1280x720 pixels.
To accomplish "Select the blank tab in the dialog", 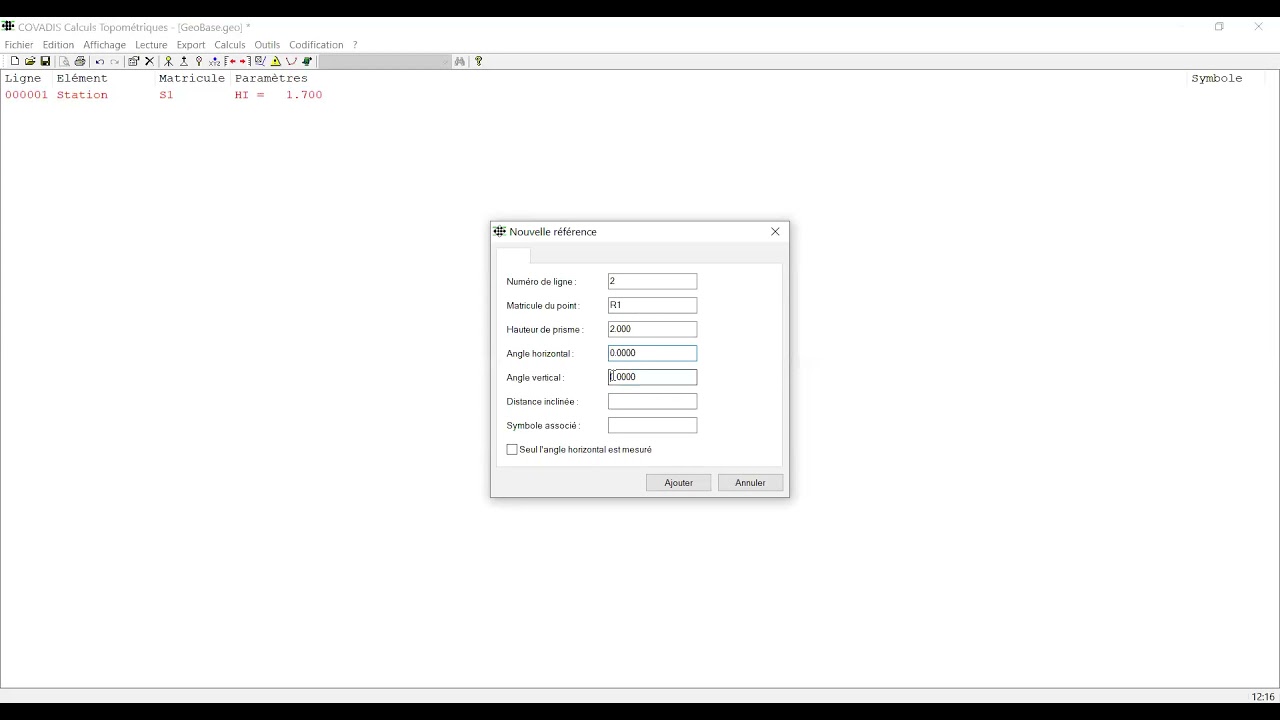I will click(513, 256).
